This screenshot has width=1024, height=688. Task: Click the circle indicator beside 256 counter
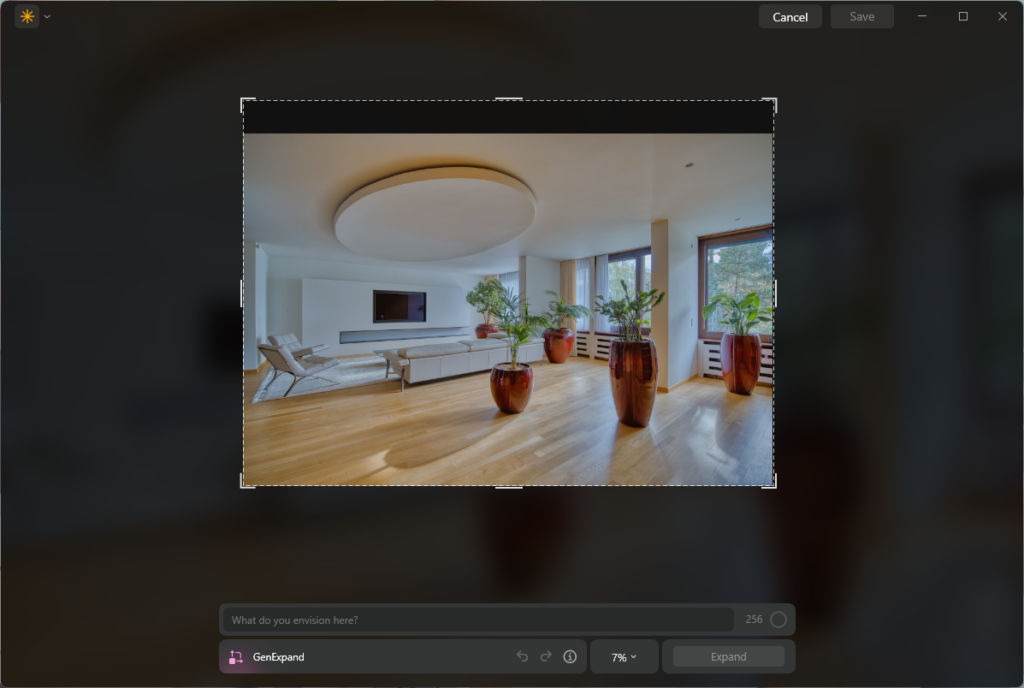pos(778,619)
